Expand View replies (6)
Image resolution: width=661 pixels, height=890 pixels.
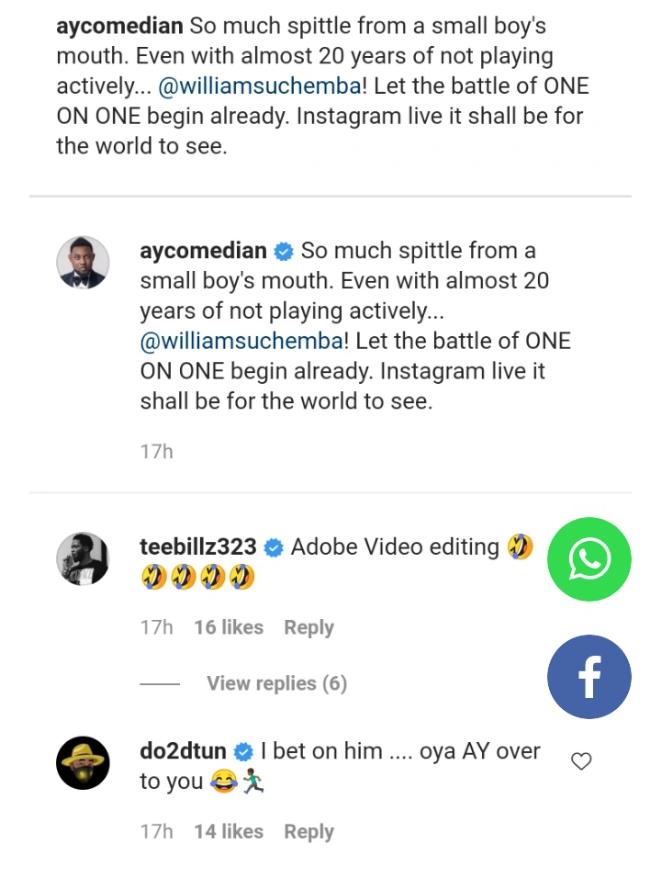click(x=276, y=683)
